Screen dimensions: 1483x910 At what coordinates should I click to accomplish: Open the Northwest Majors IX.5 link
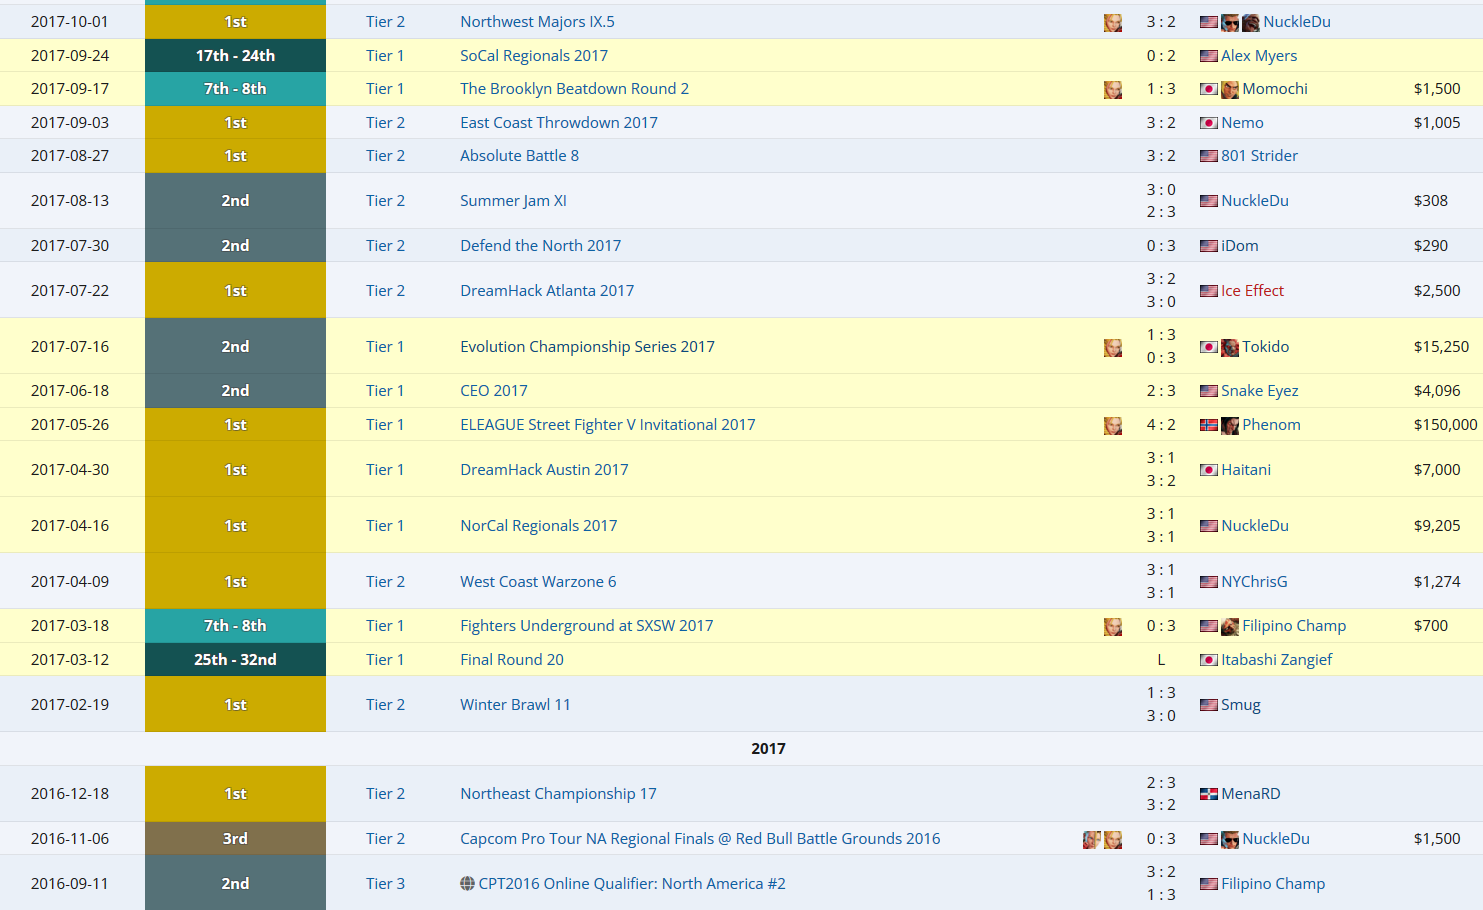pyautogui.click(x=537, y=22)
